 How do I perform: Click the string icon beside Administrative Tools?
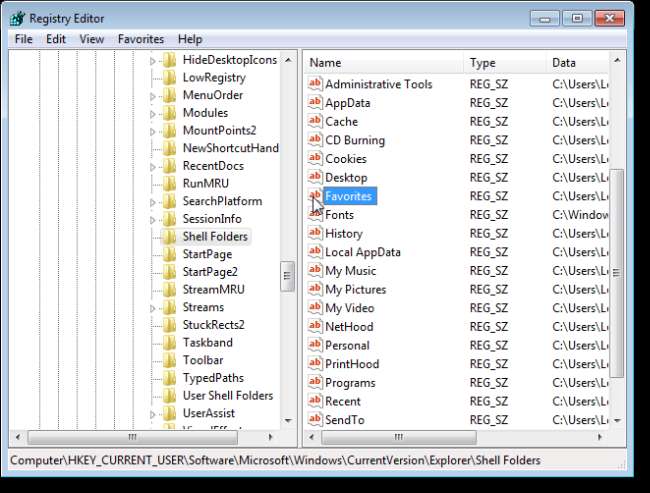pos(315,84)
